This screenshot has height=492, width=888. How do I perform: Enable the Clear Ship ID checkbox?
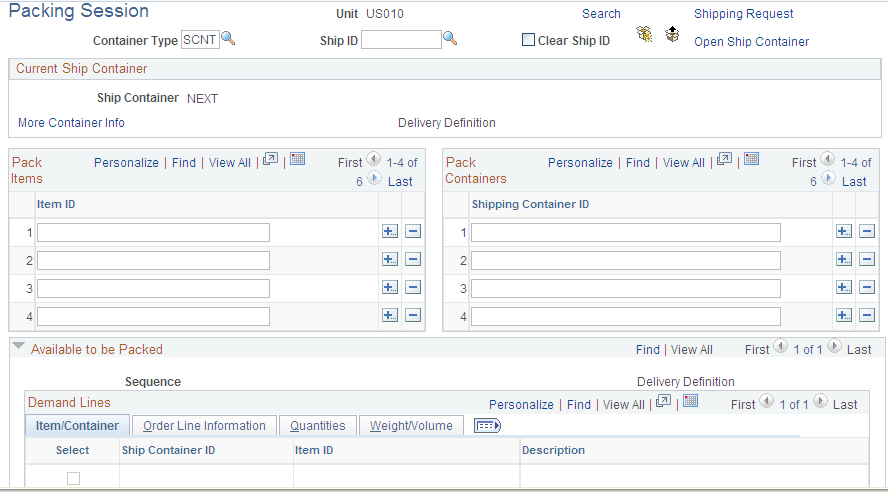pyautogui.click(x=528, y=40)
